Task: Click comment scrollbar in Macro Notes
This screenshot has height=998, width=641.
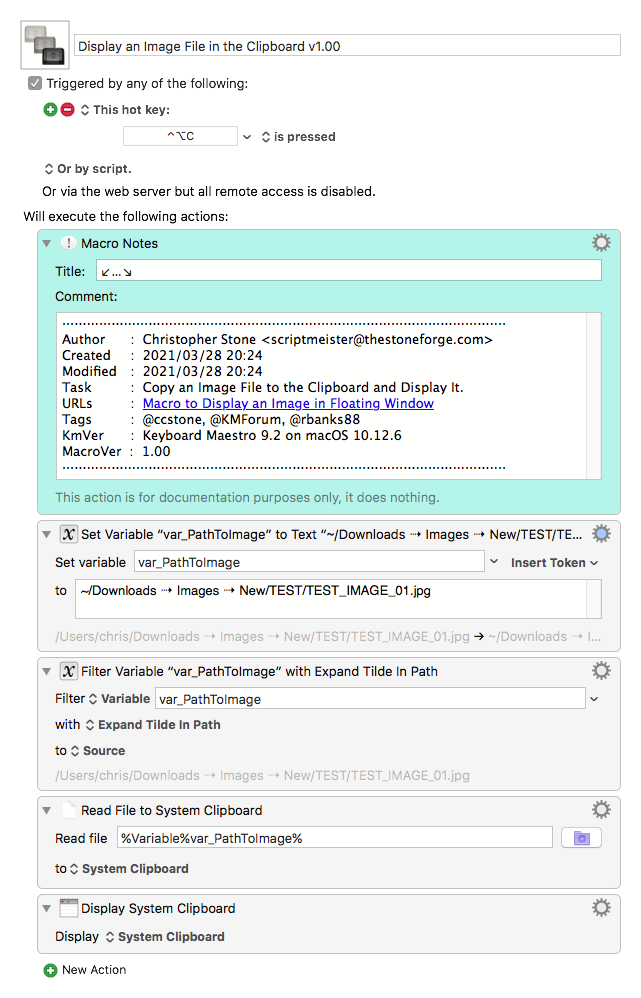Action: coord(593,395)
